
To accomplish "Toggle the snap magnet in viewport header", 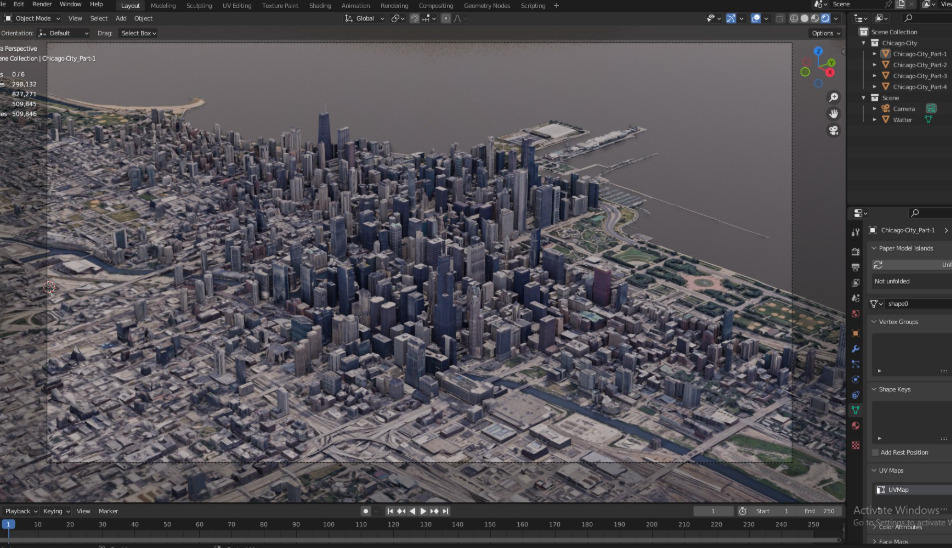I will (415, 19).
